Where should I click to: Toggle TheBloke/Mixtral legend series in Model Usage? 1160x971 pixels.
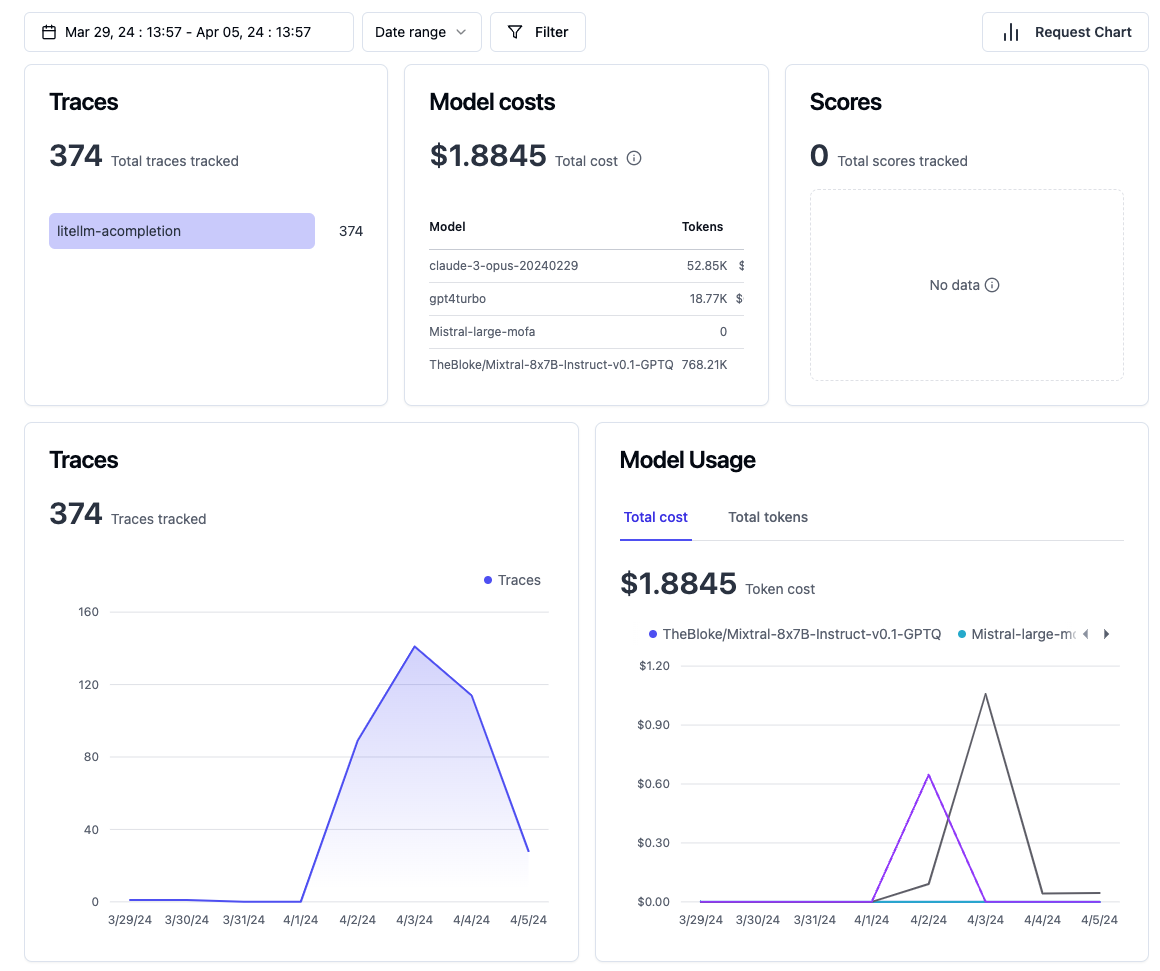(795, 634)
